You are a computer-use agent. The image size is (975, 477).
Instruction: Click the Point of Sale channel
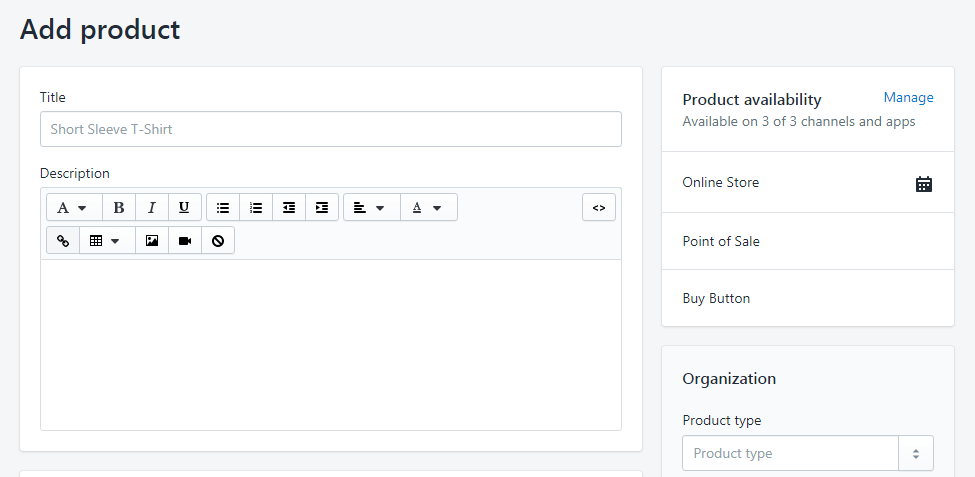click(808, 241)
